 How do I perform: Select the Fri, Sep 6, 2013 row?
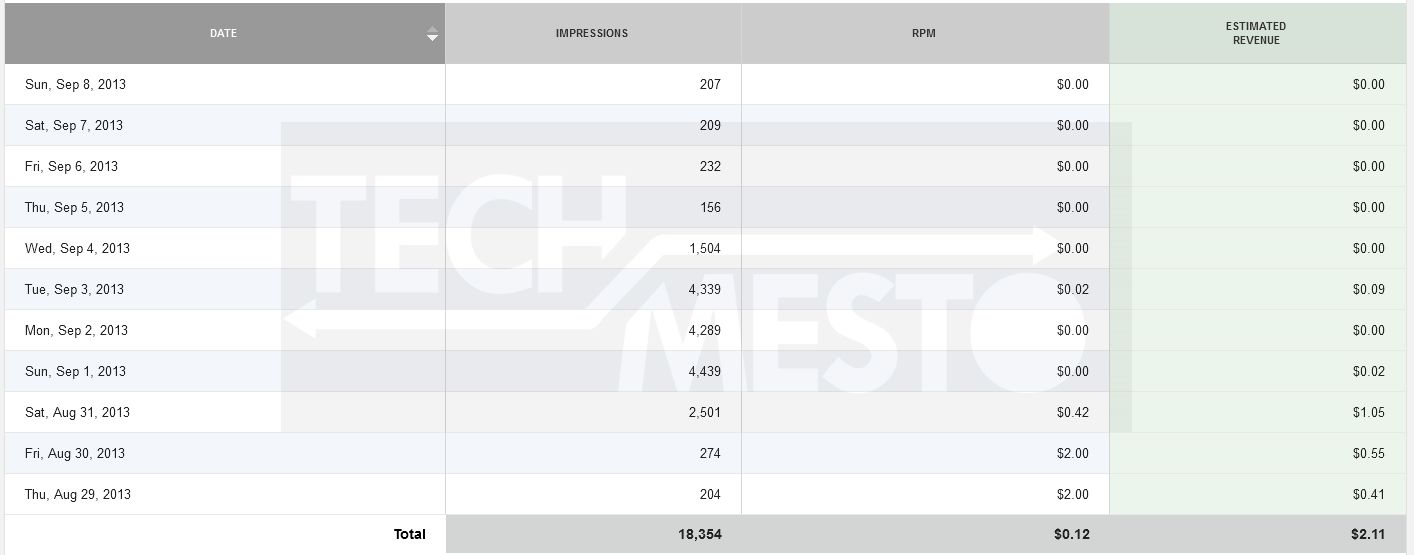click(x=705, y=166)
